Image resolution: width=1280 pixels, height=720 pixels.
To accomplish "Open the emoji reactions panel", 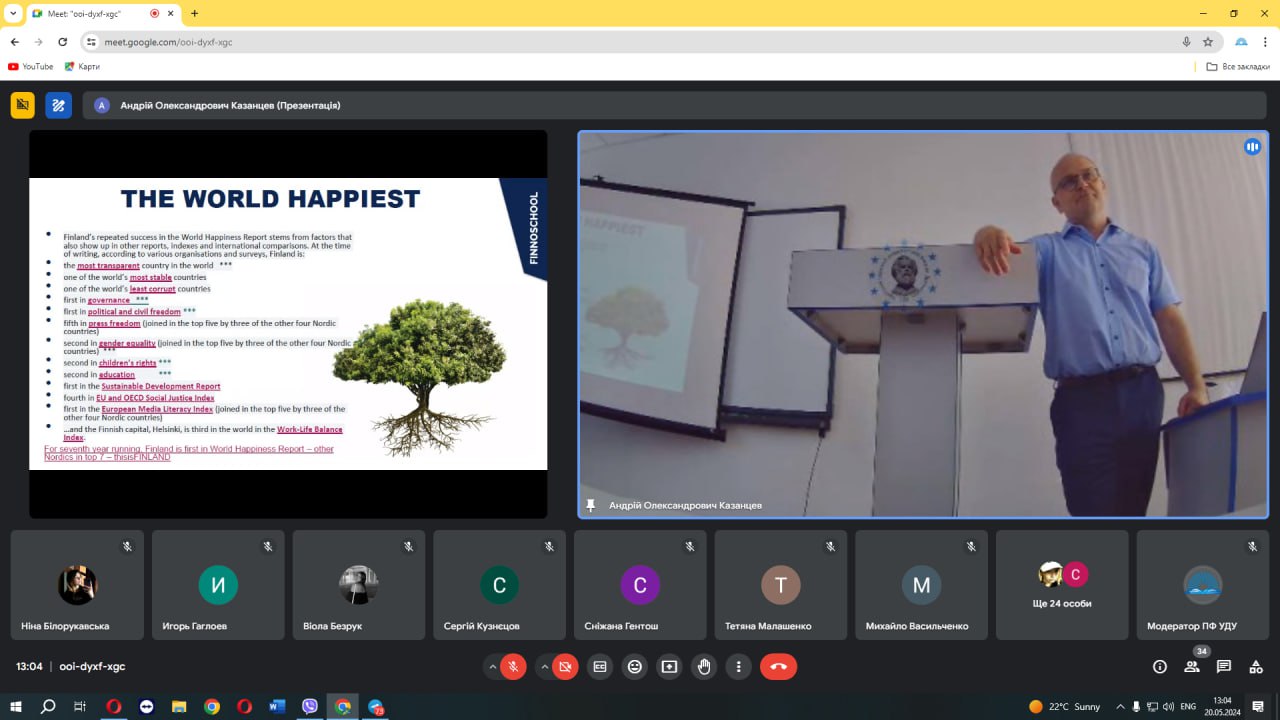I will pos(634,666).
